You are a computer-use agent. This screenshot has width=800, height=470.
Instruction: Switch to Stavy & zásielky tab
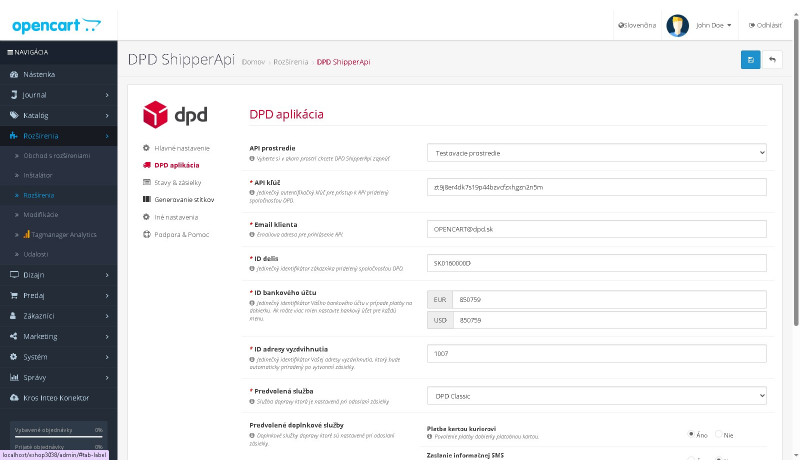point(178,182)
